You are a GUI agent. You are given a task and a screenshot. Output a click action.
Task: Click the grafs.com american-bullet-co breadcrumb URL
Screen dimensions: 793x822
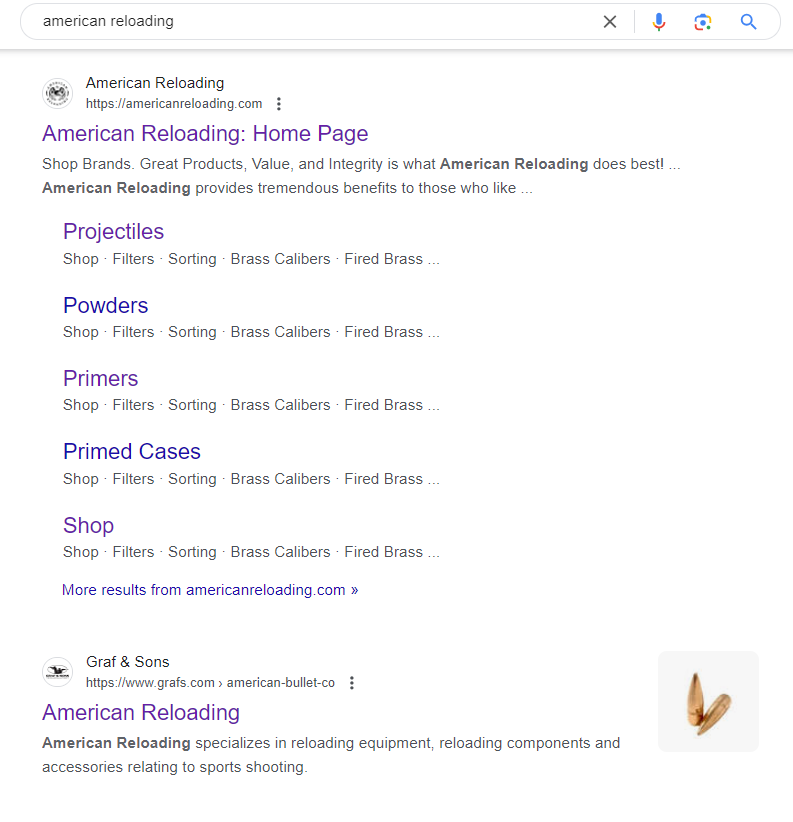coord(210,683)
